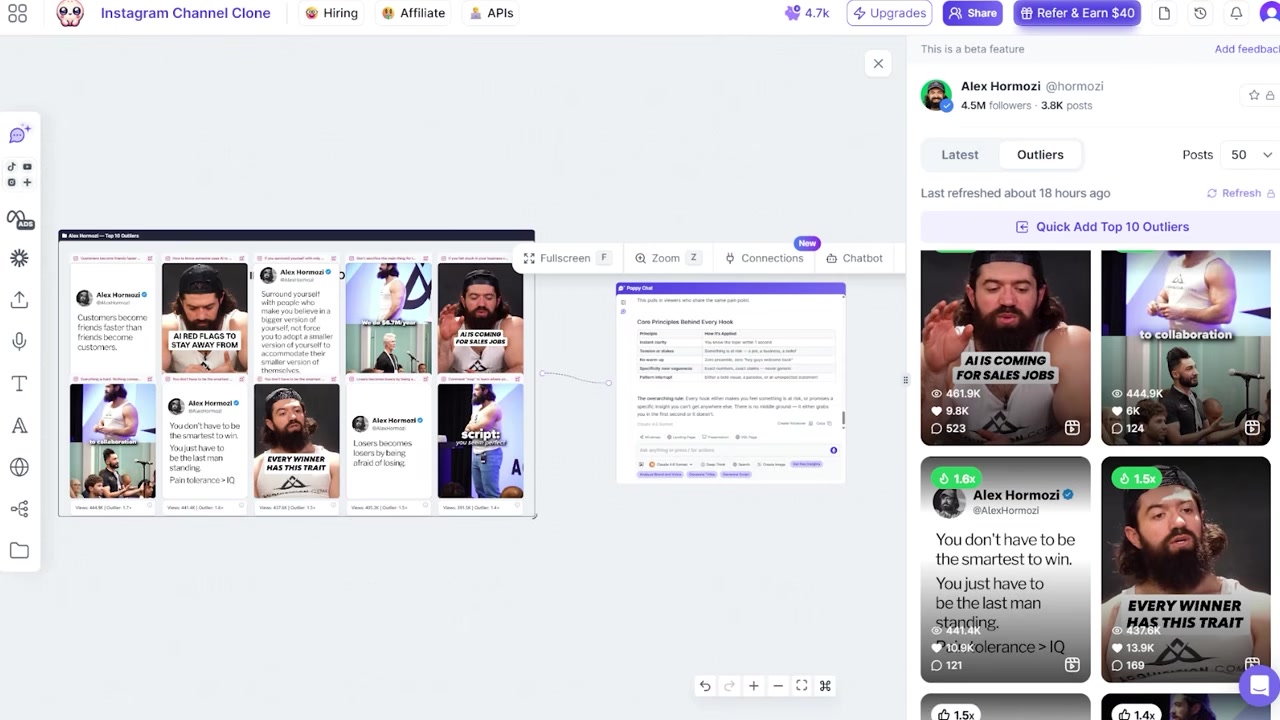Select the serif font text tool

[19, 426]
